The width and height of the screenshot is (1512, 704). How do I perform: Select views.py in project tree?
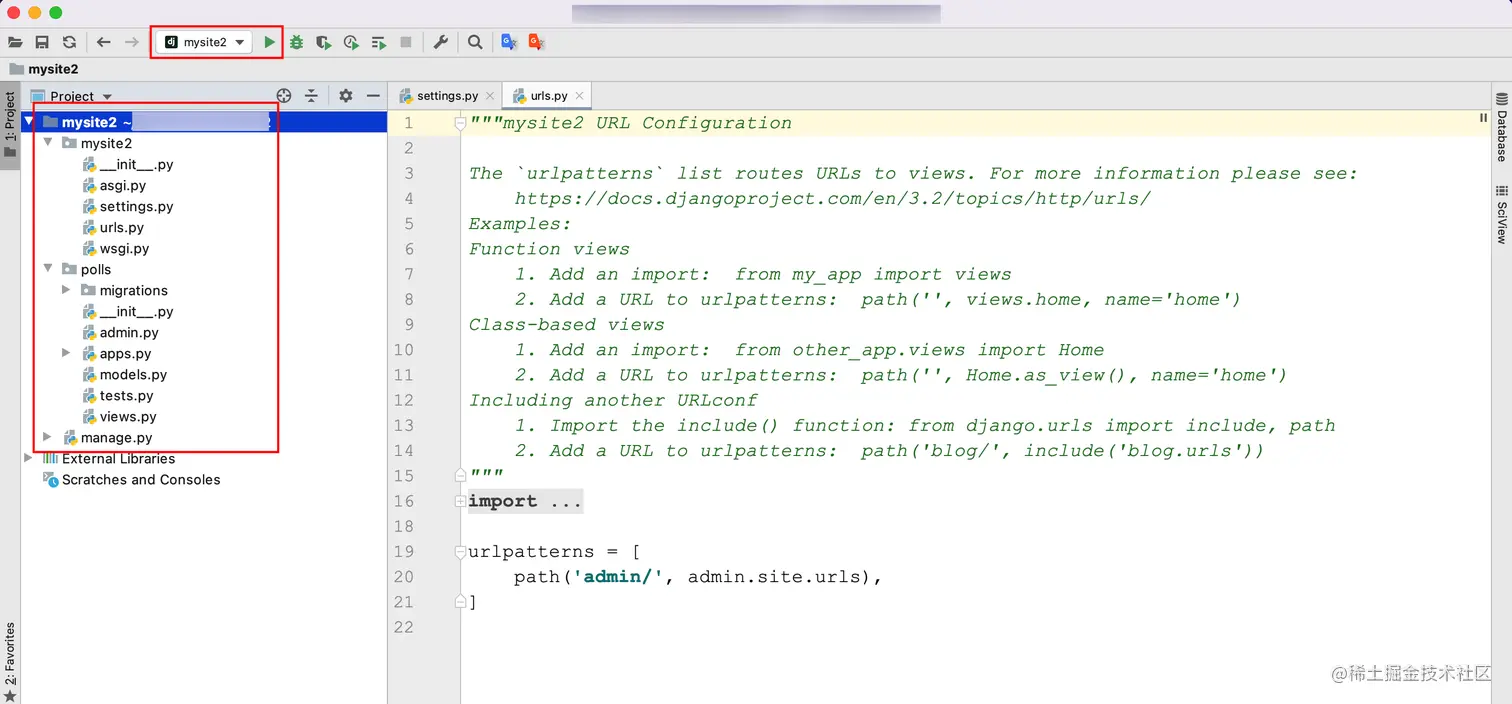(x=128, y=416)
